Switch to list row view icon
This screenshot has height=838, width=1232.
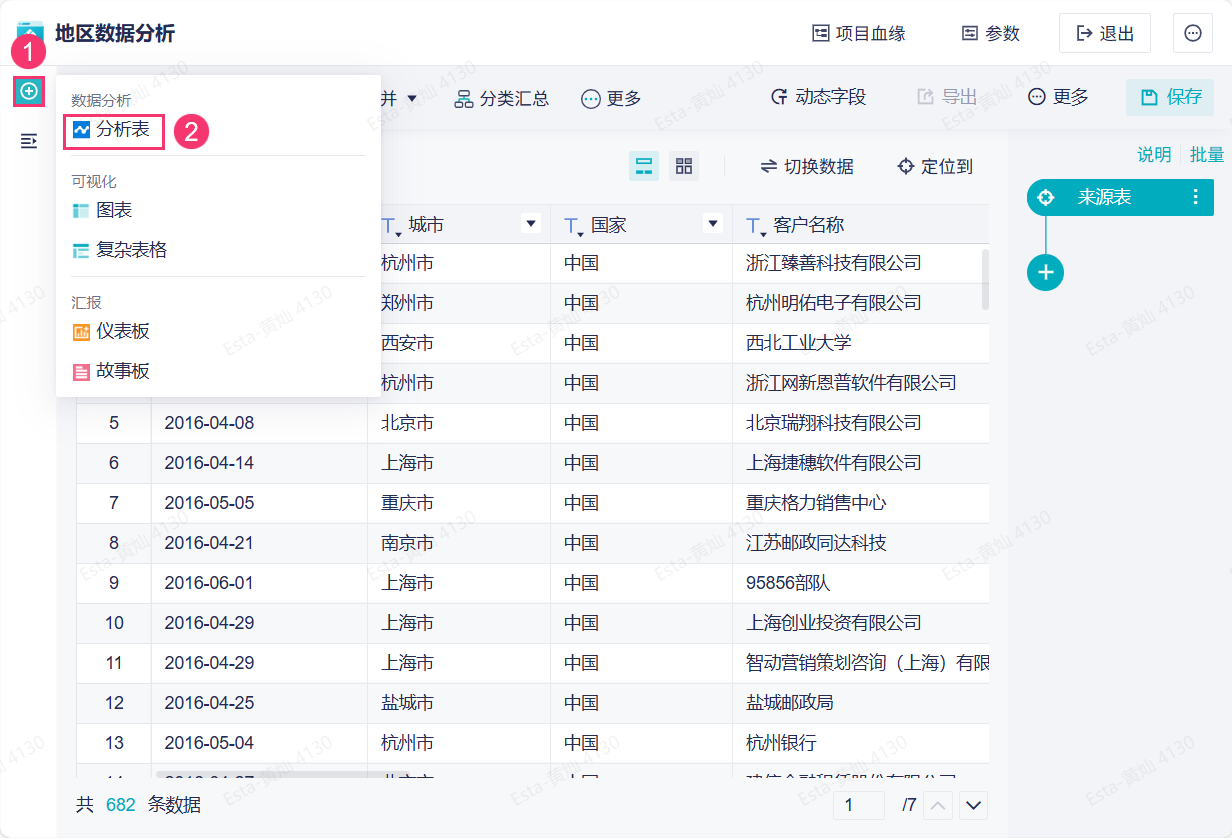click(x=644, y=166)
